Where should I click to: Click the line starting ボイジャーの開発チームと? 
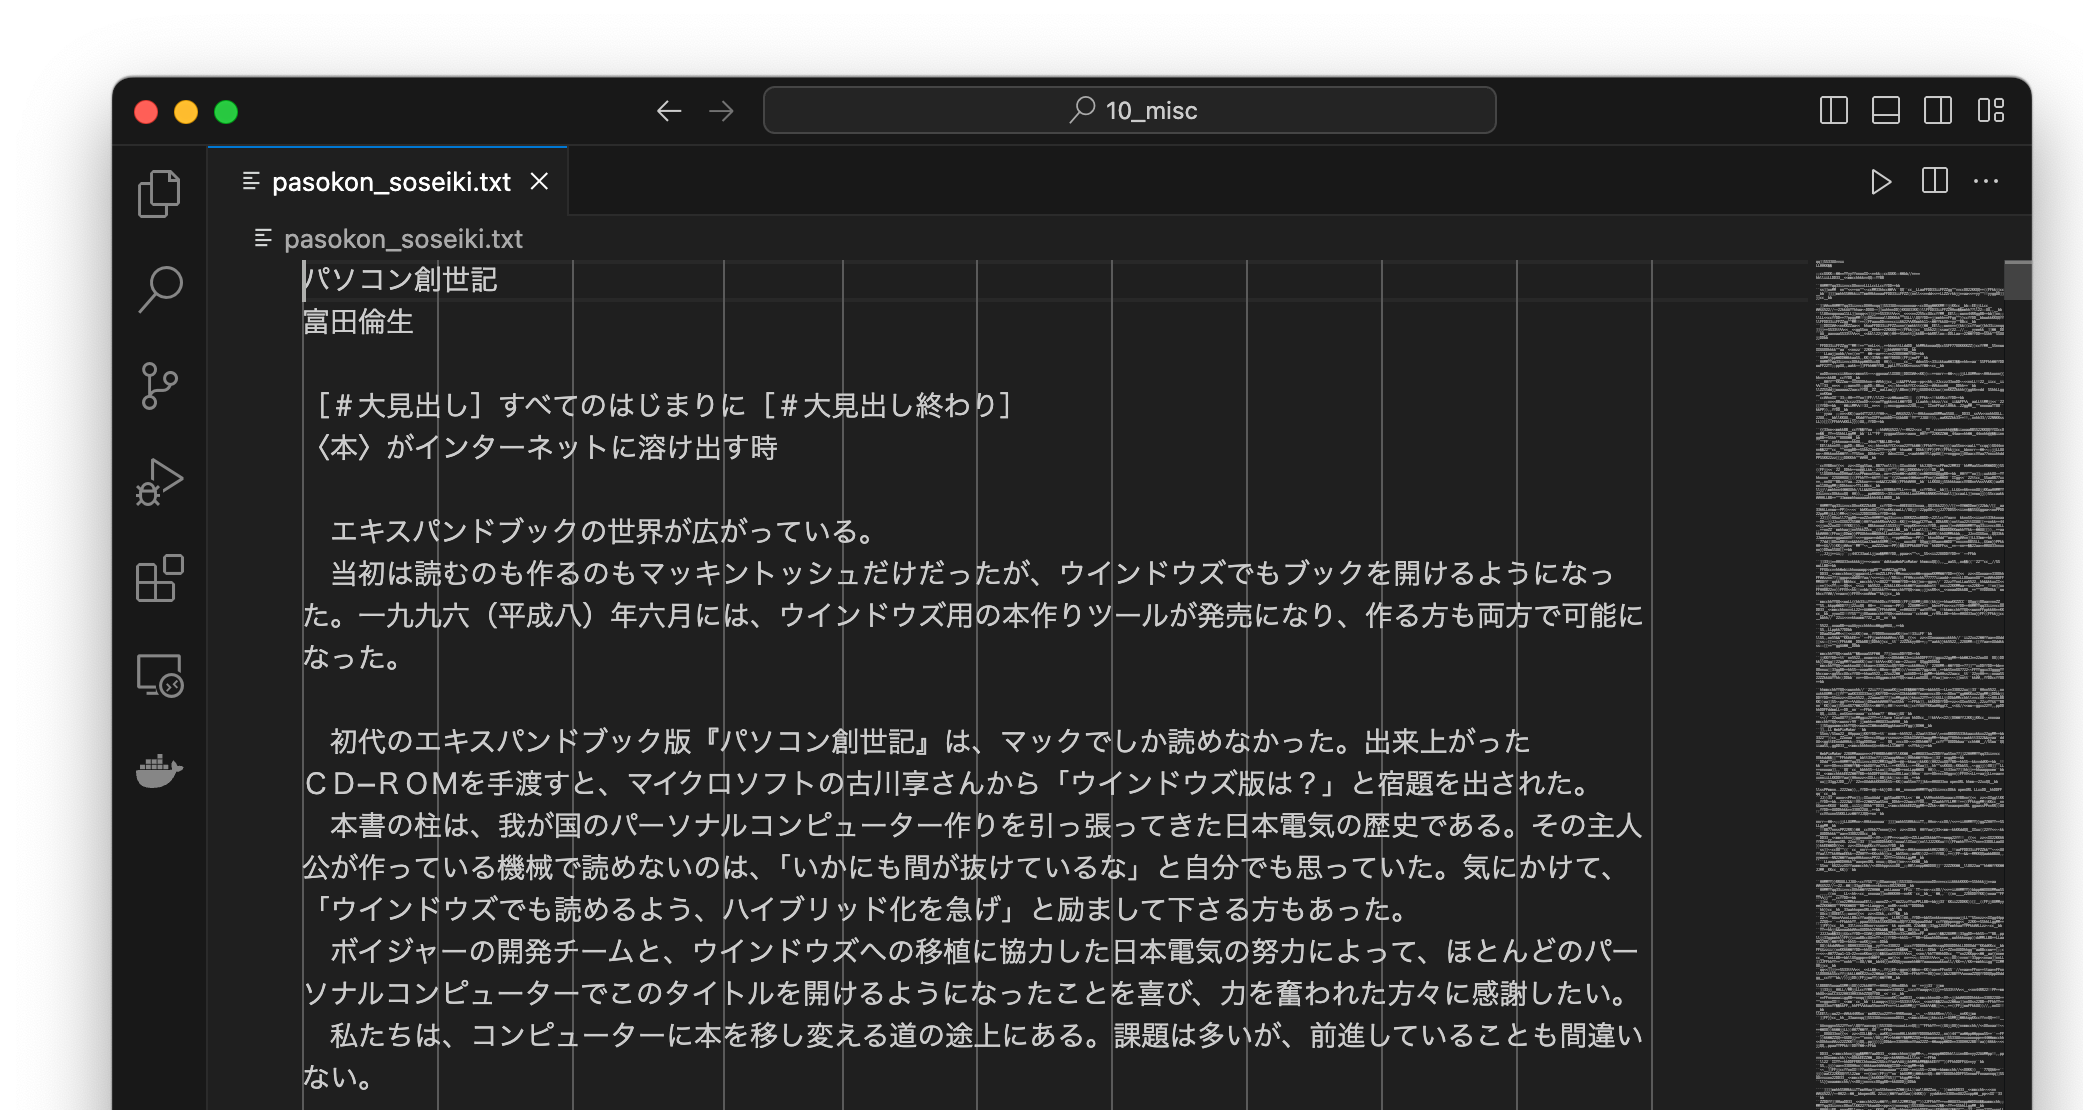984,951
